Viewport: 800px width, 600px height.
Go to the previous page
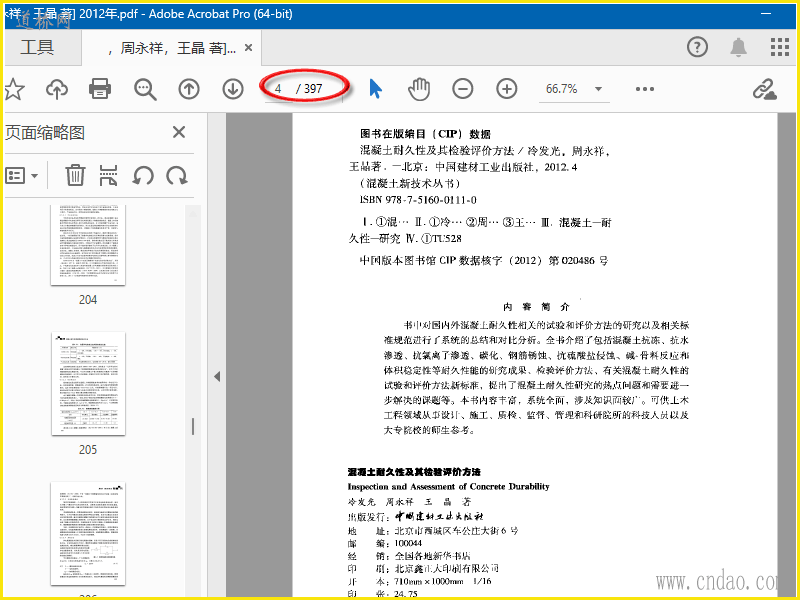point(189,89)
